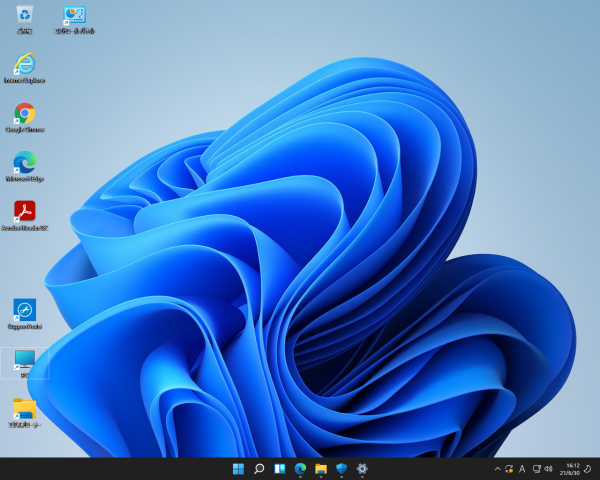Open network status tray icon

coord(537,469)
